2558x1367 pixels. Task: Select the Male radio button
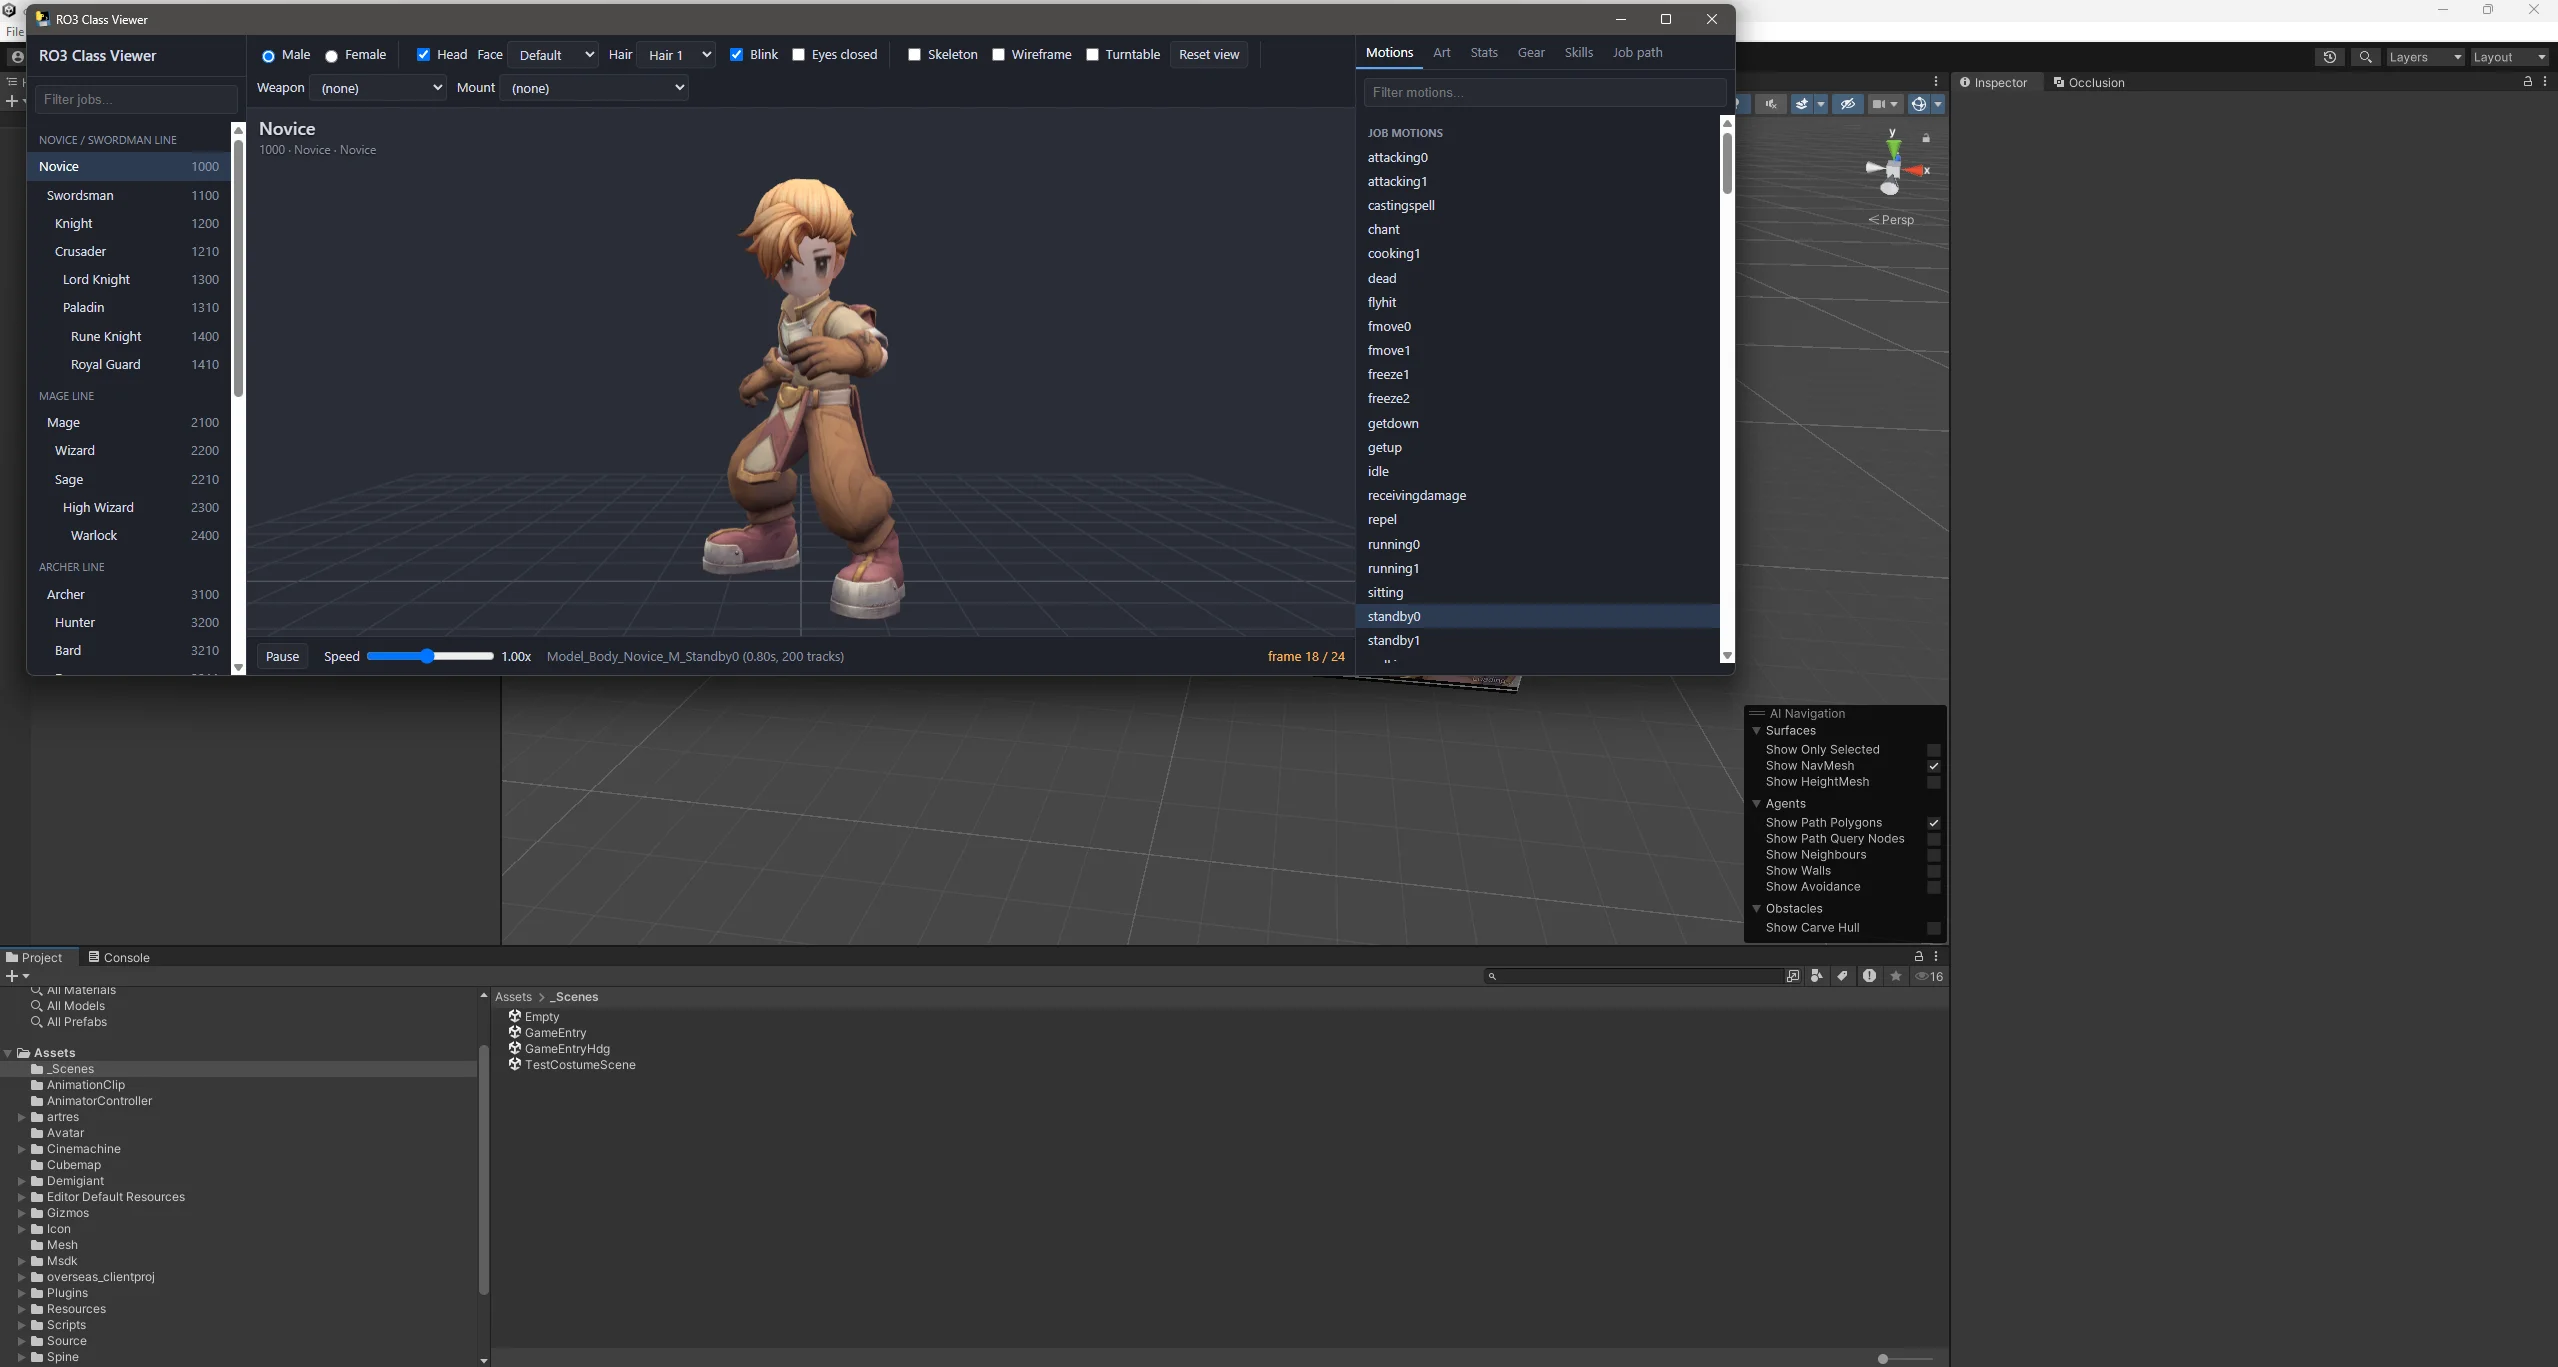[268, 56]
